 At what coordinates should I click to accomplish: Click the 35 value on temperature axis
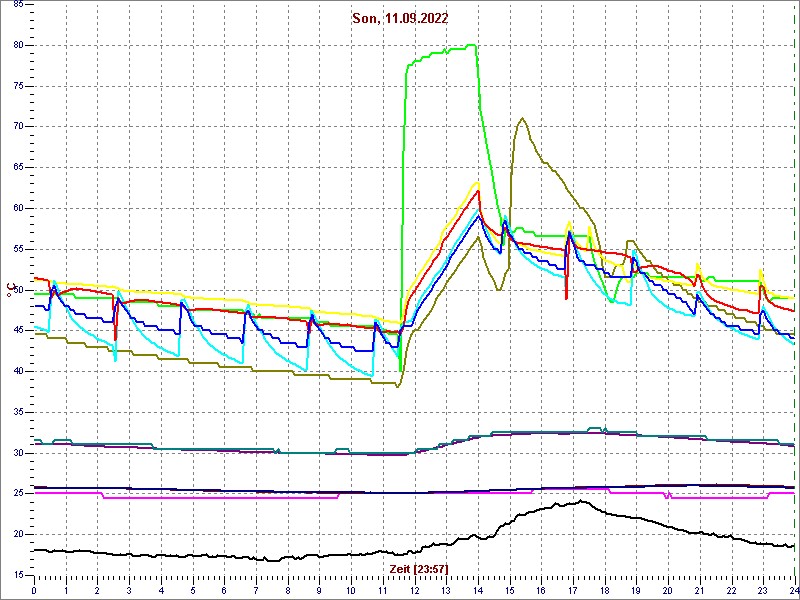tap(17, 412)
